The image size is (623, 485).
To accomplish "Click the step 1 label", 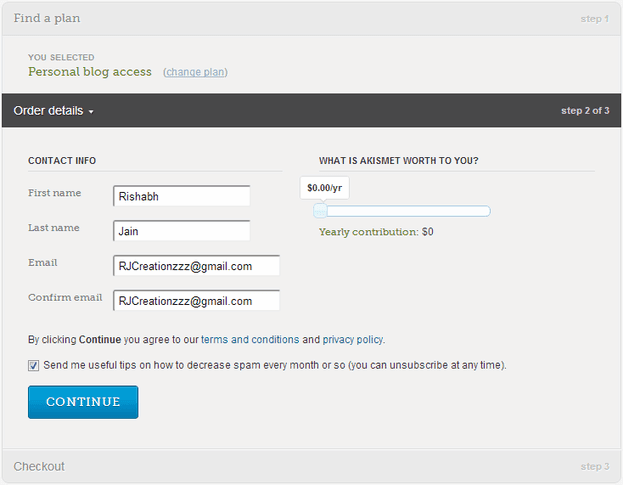I will click(593, 19).
